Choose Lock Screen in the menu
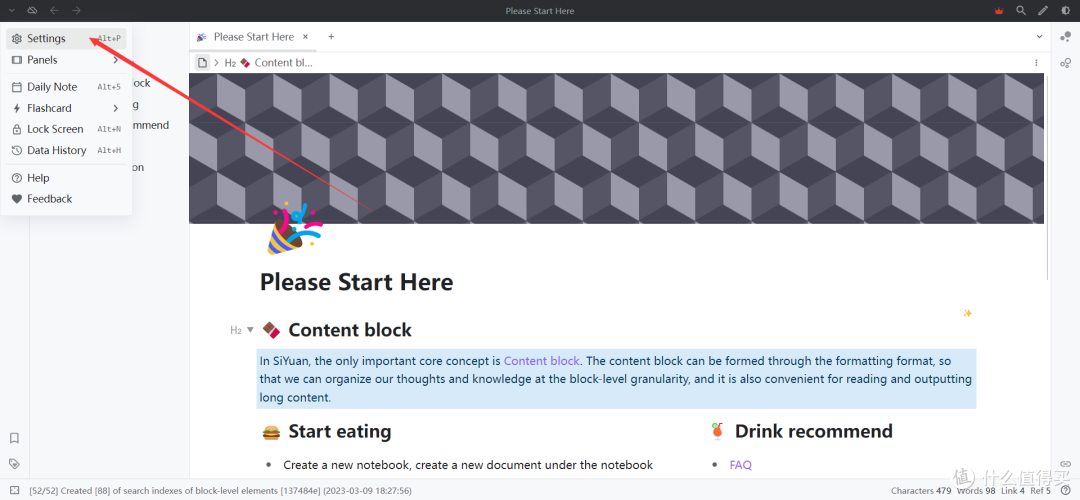Screen dimensions: 1080x500 (66, 129)
